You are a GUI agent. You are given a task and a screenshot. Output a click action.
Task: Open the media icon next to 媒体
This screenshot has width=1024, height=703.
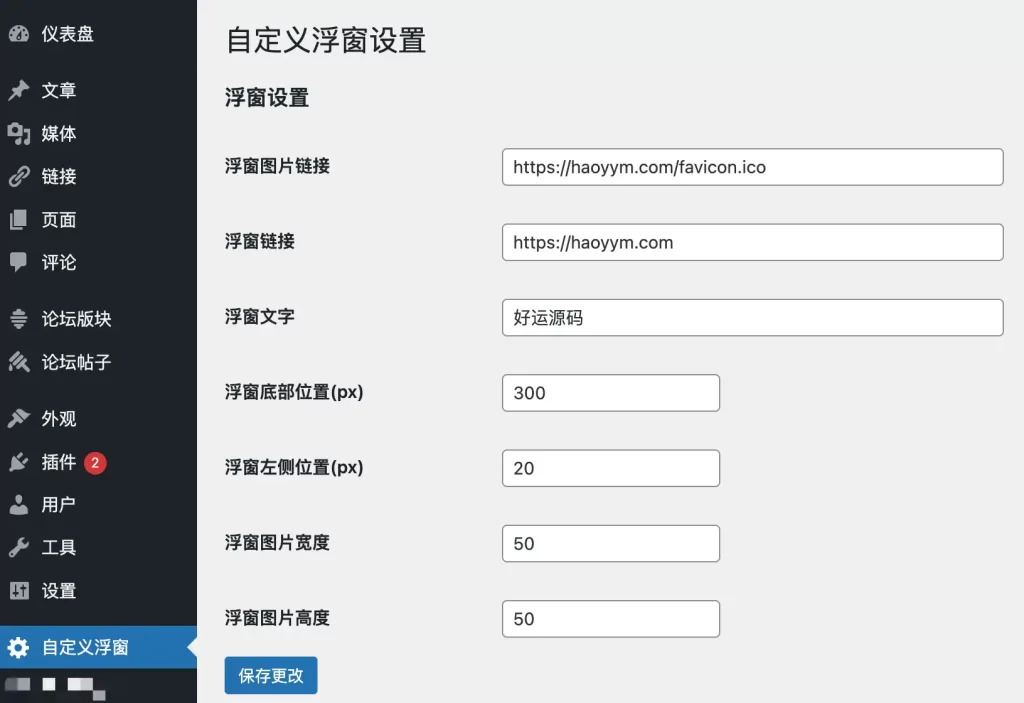click(x=19, y=134)
